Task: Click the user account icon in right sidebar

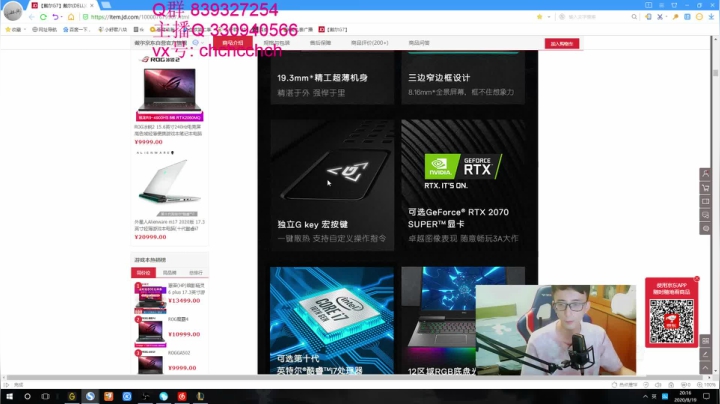Action: point(705,174)
